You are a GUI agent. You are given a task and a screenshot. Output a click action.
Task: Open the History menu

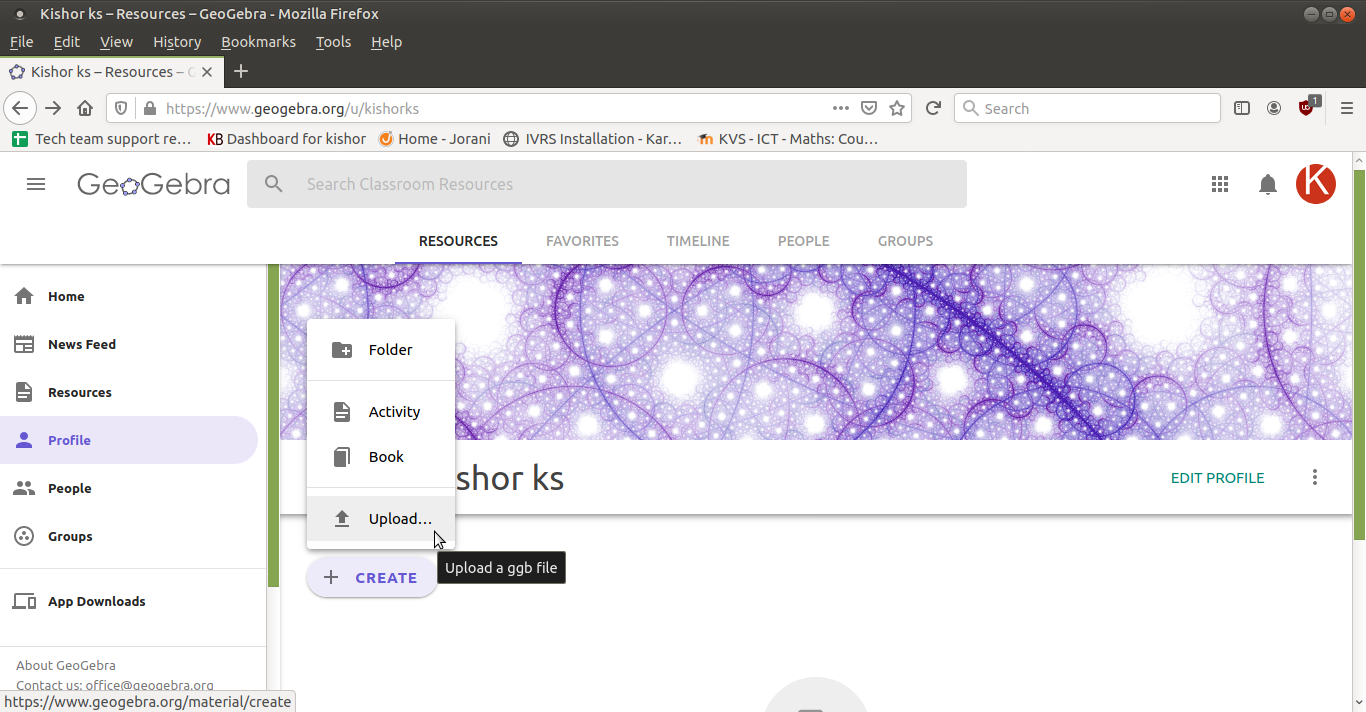177,41
